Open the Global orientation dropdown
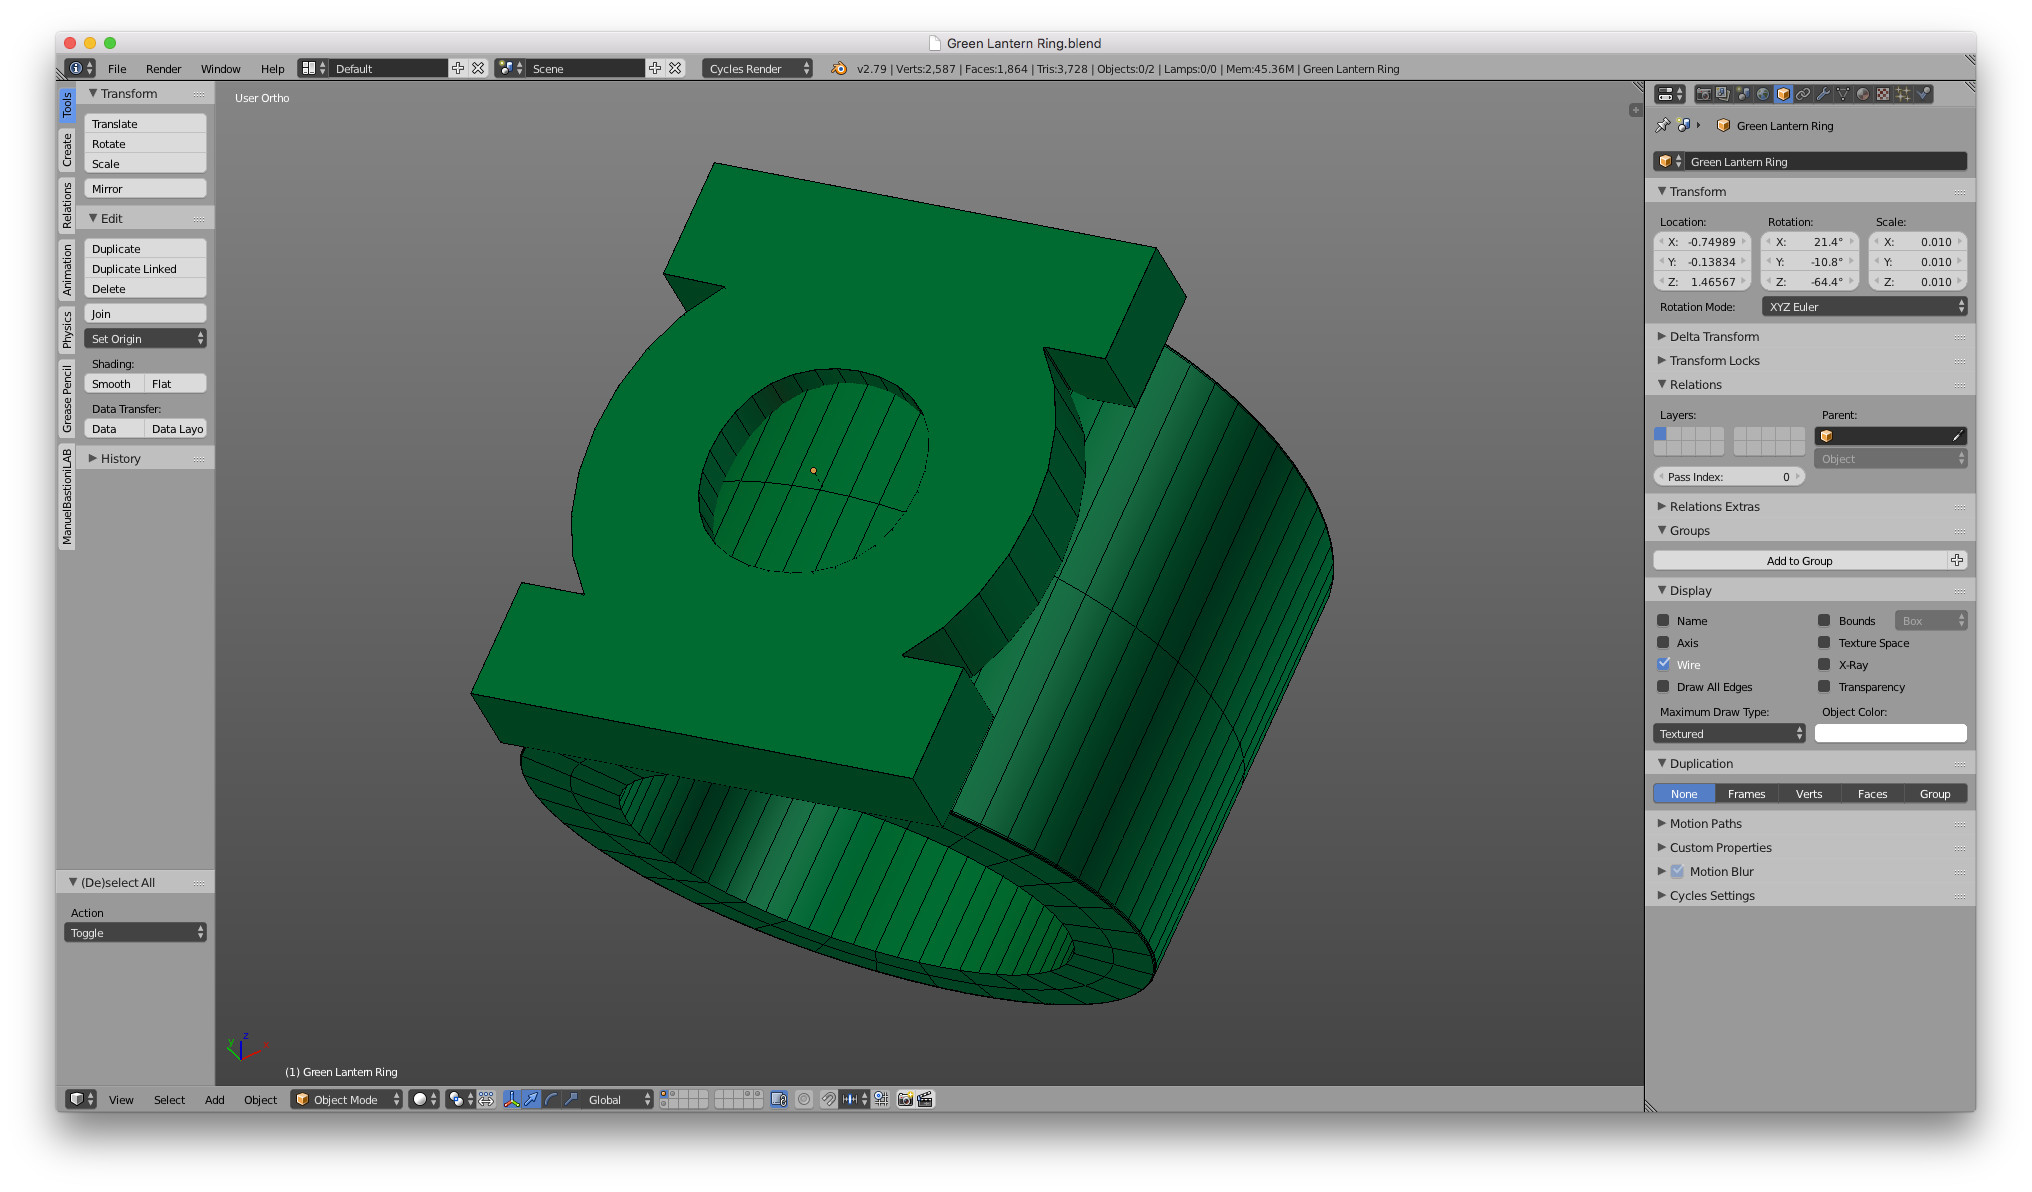Viewport: 2032px width, 1192px height. tap(618, 1099)
